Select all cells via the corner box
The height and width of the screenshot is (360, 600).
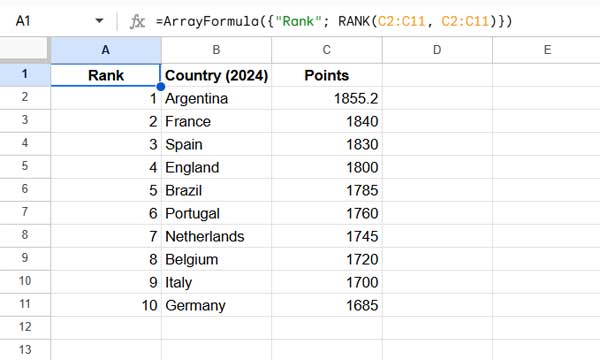[x=24, y=49]
